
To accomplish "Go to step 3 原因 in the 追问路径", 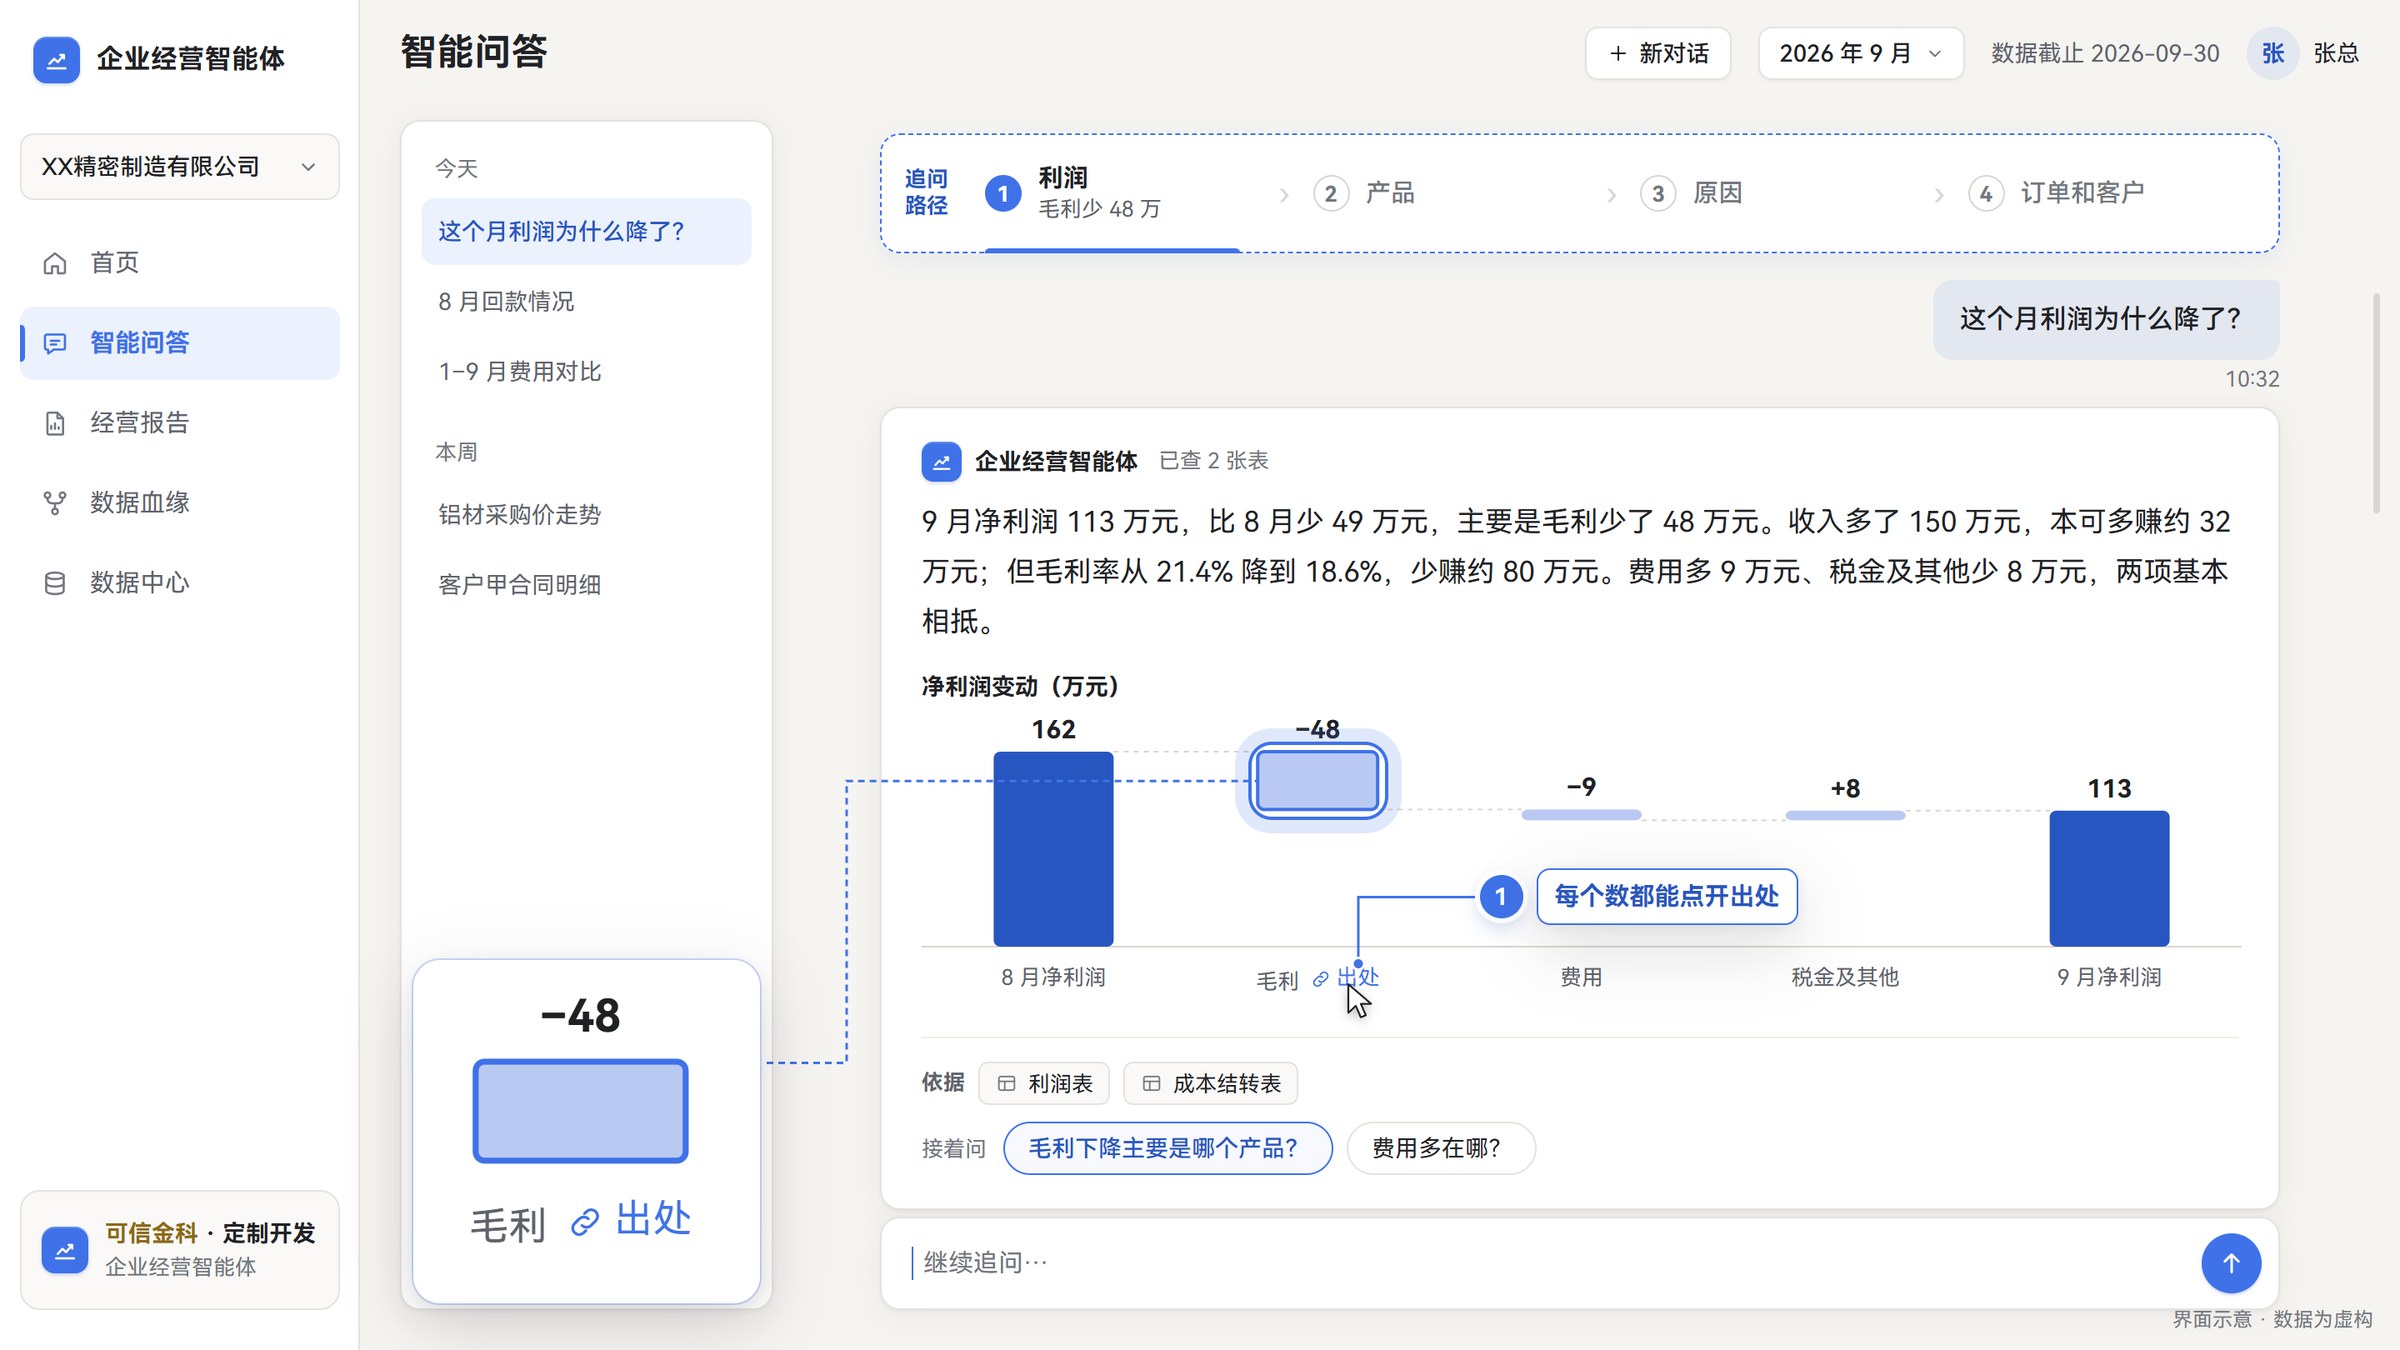I will click(x=1692, y=193).
